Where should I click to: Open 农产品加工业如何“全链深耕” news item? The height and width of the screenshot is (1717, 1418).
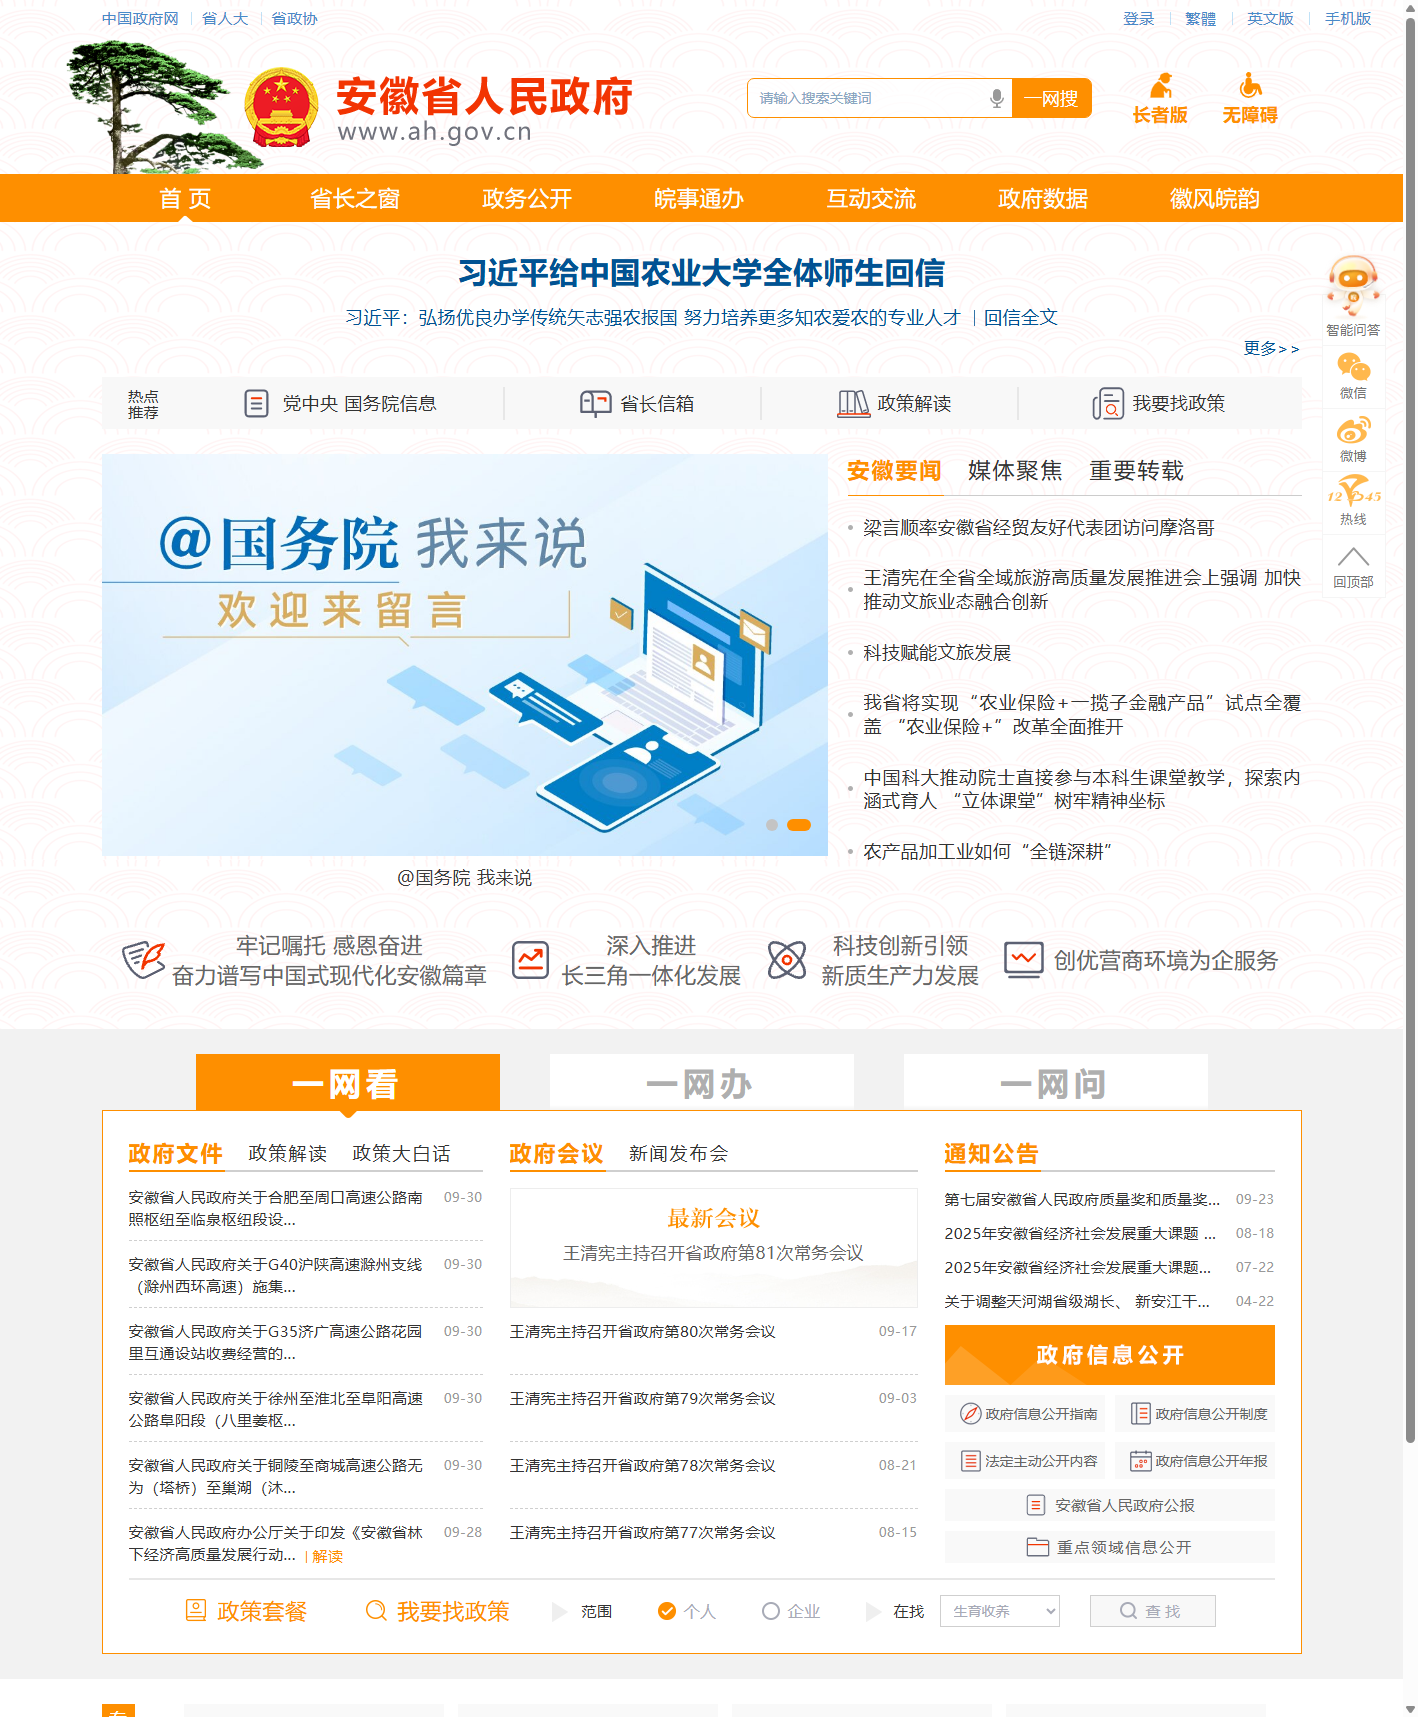coord(988,851)
